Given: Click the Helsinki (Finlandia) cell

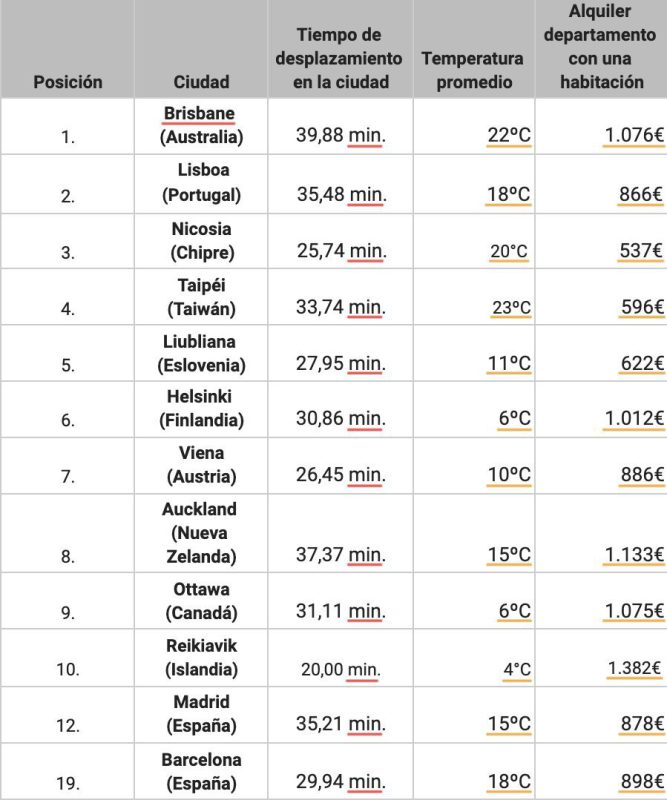Looking at the screenshot, I should coord(201,408).
